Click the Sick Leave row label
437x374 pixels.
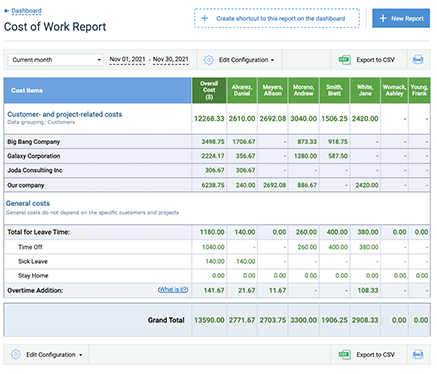click(x=33, y=261)
